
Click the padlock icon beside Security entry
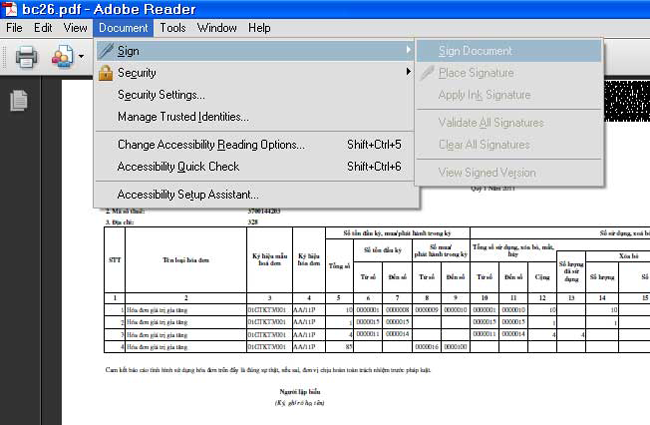coord(106,73)
